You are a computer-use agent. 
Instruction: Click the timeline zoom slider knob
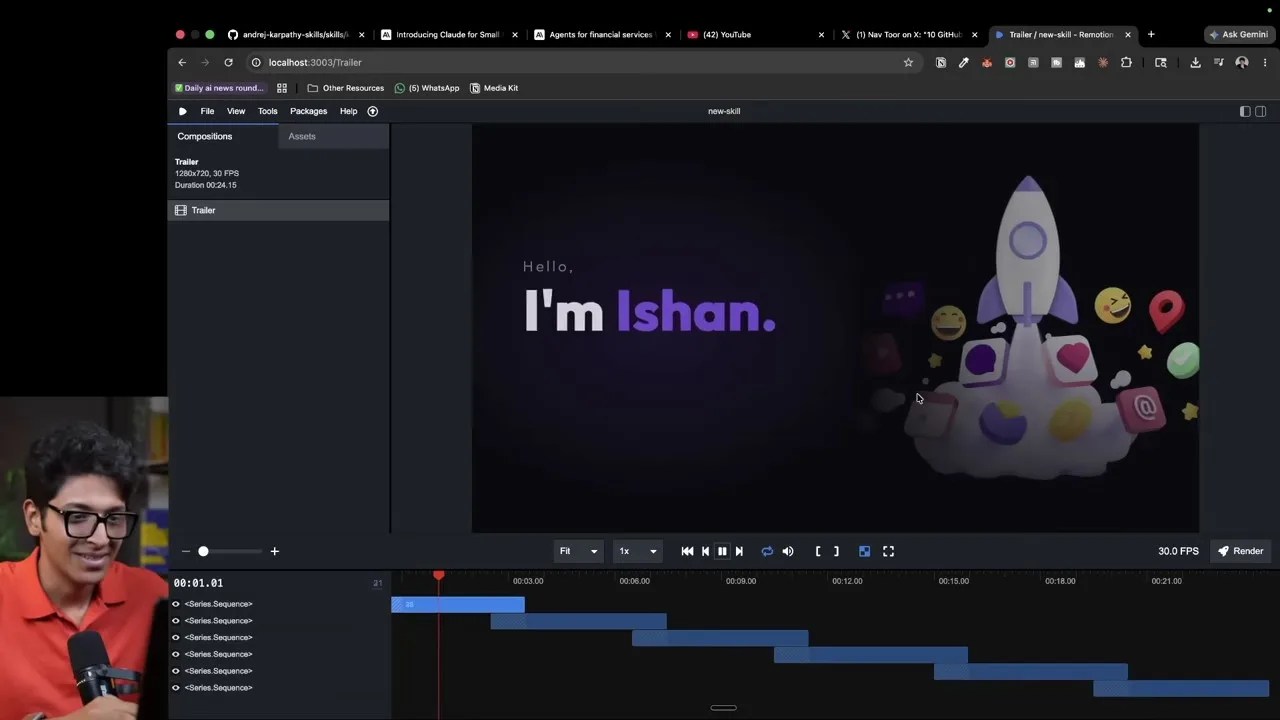click(203, 551)
